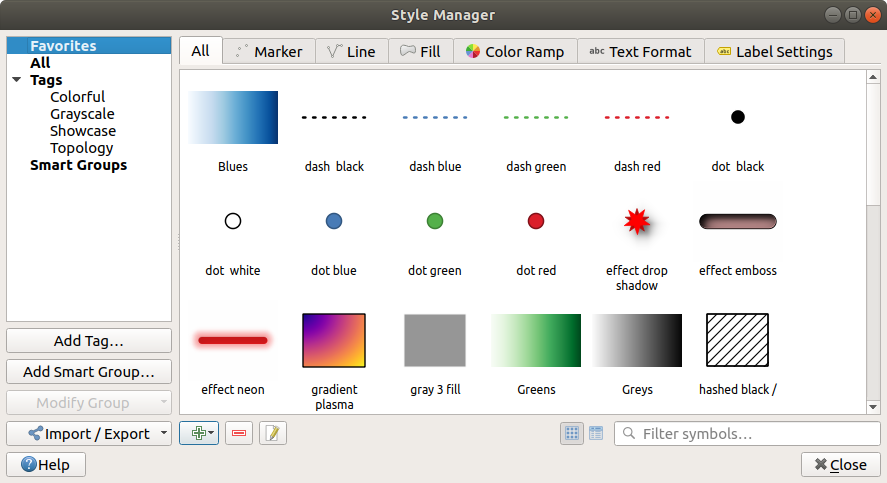Select the effect neon line symbol
Screen dimensions: 887x483
[x=233, y=340]
